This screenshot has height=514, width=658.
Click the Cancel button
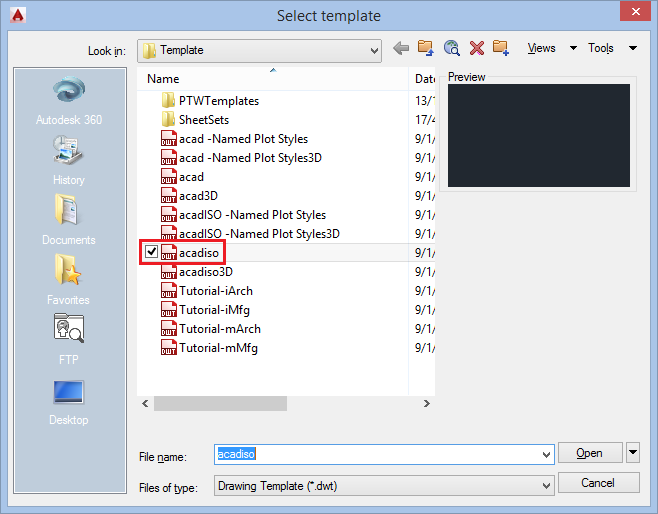point(598,483)
